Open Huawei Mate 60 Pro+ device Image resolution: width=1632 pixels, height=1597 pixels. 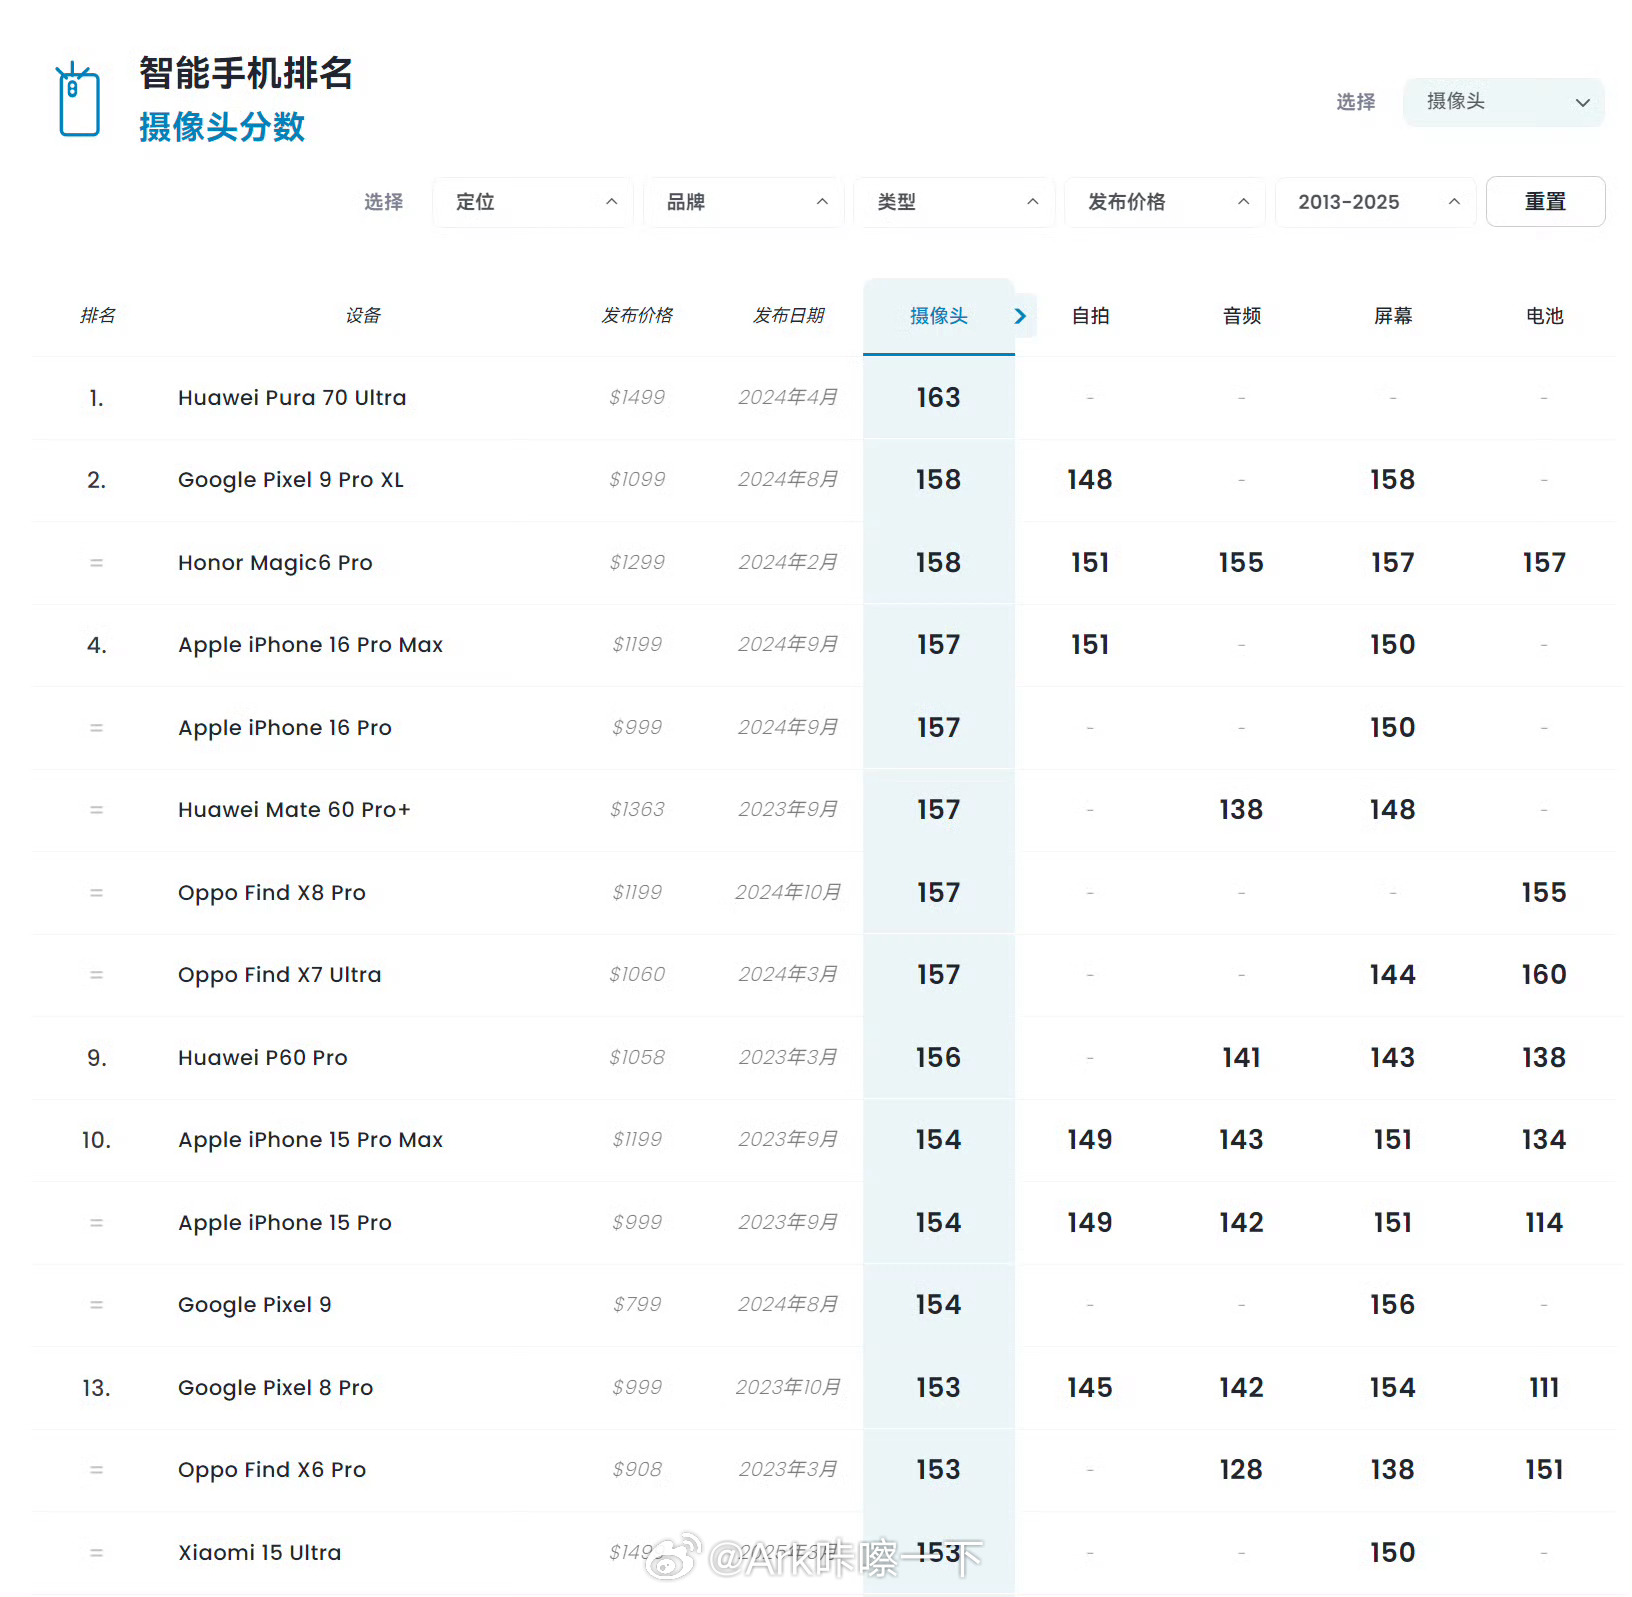(x=294, y=810)
